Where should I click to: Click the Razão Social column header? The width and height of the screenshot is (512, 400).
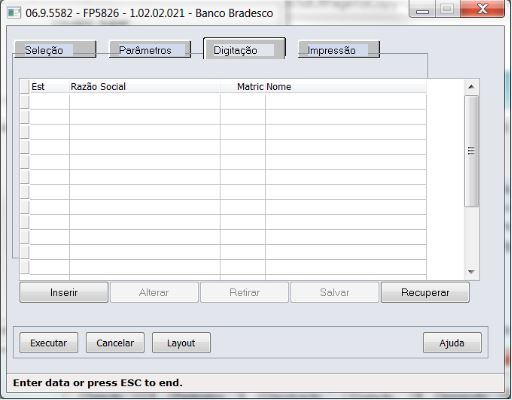(x=98, y=87)
